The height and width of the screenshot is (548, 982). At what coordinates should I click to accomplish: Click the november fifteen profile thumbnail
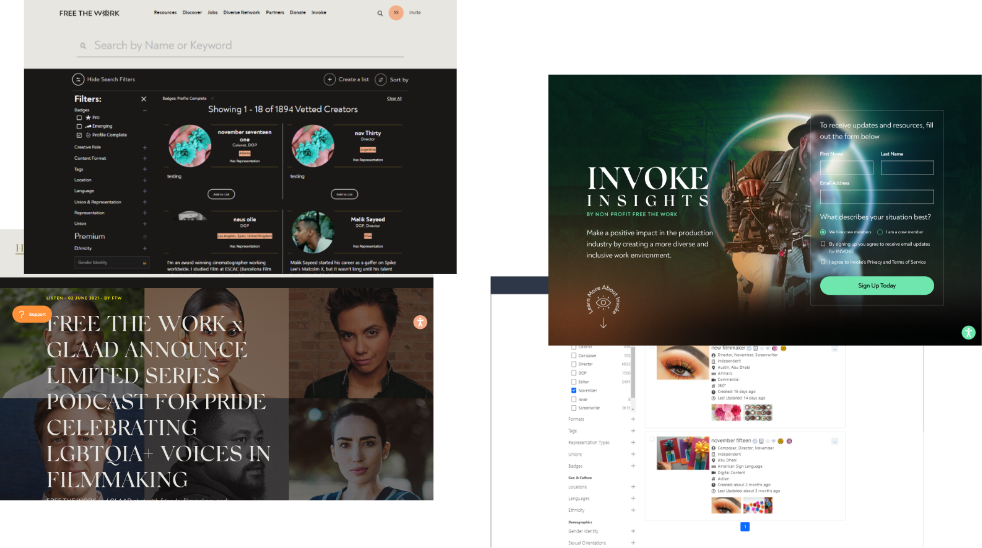683,453
